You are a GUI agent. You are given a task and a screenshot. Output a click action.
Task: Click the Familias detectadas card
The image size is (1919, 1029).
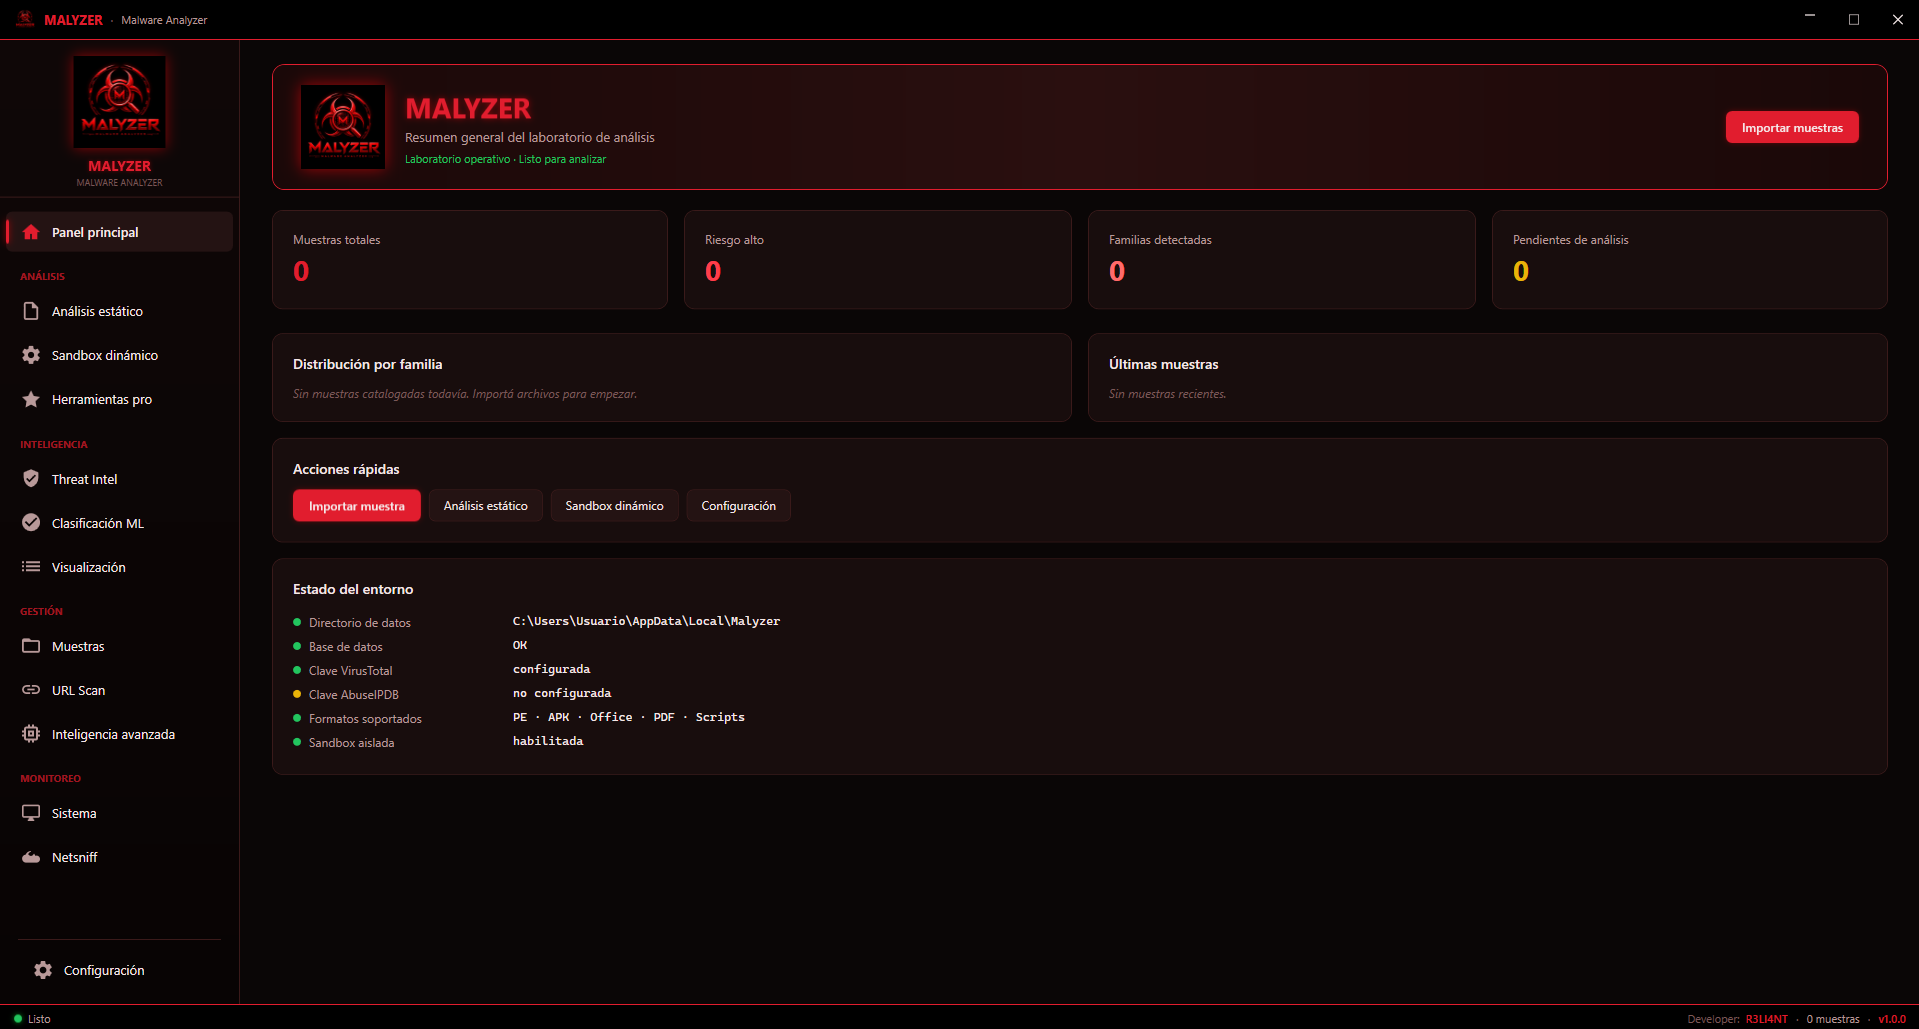[1282, 260]
